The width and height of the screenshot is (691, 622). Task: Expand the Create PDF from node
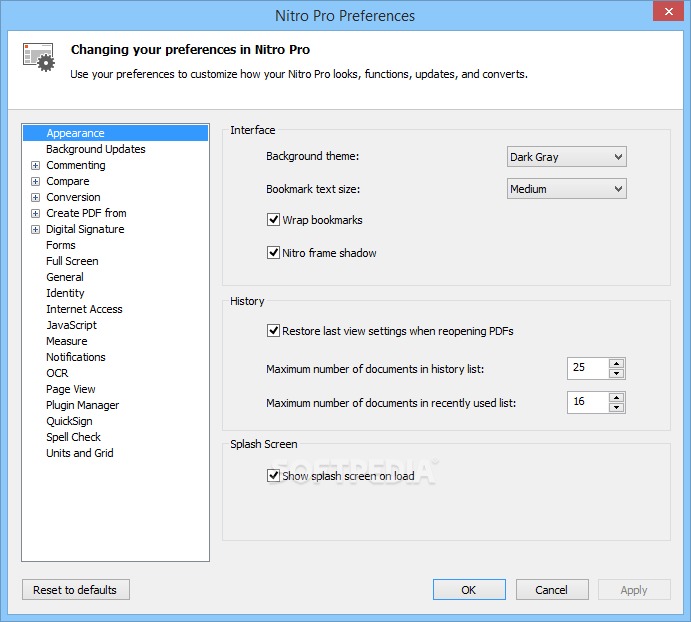35,213
